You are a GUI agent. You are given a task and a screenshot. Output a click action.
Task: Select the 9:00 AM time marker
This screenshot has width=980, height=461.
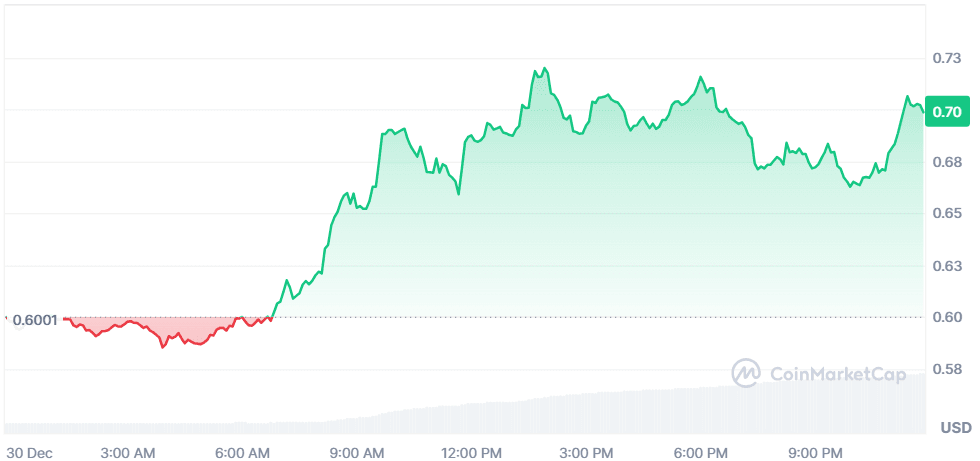pos(358,452)
